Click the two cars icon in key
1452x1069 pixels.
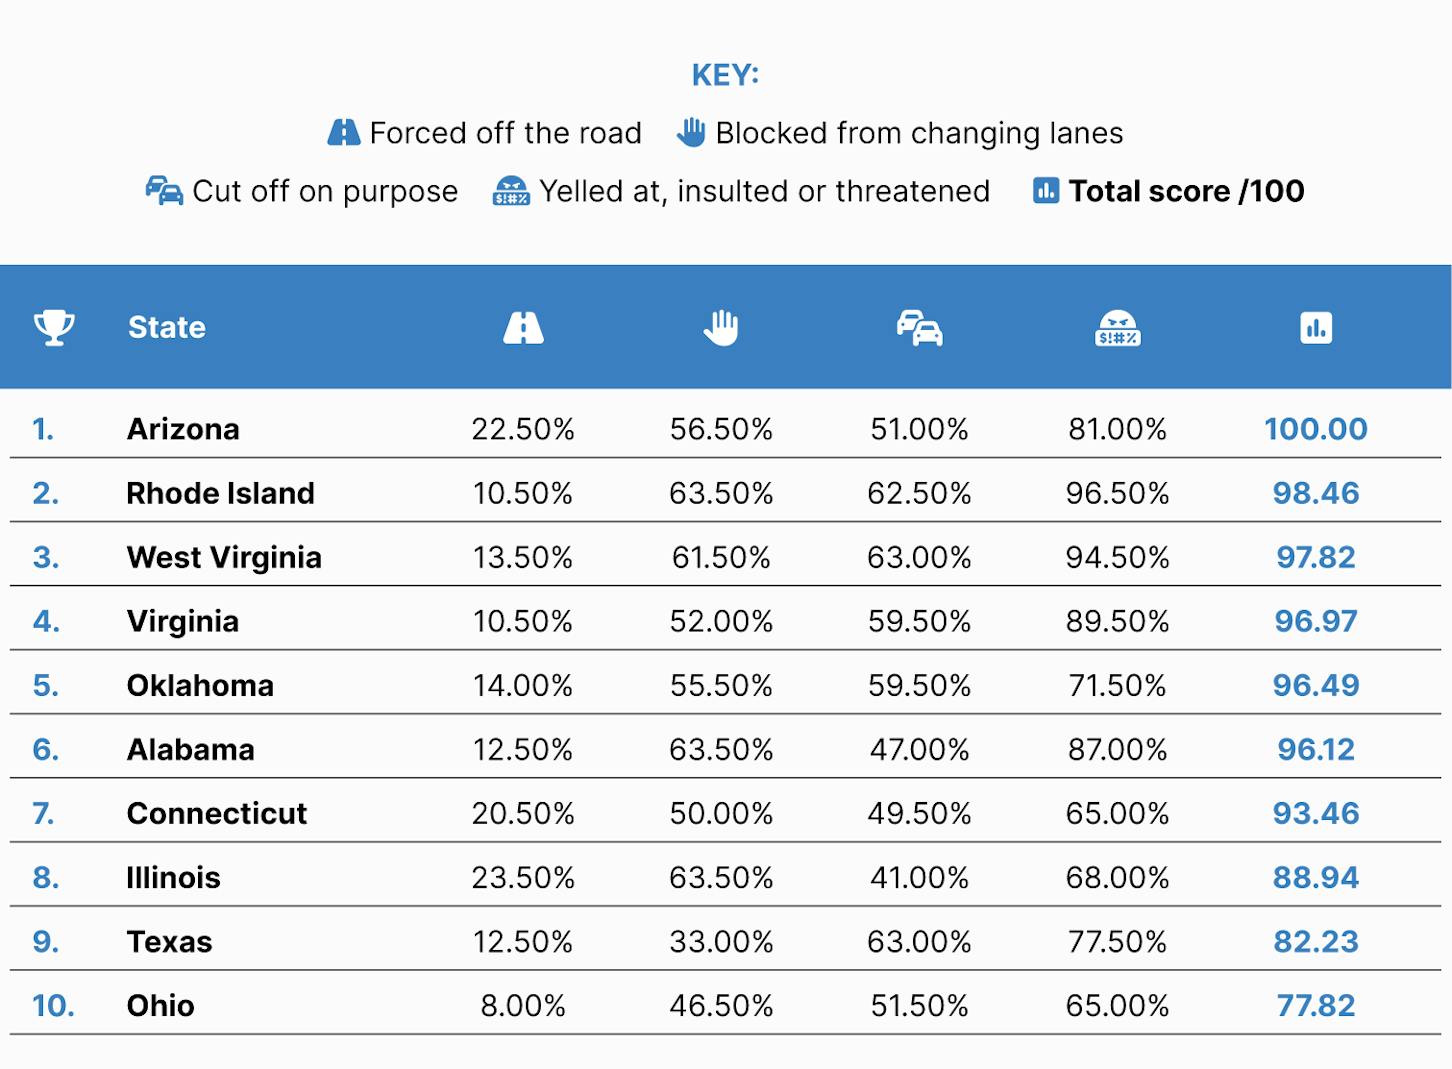pos(164,190)
